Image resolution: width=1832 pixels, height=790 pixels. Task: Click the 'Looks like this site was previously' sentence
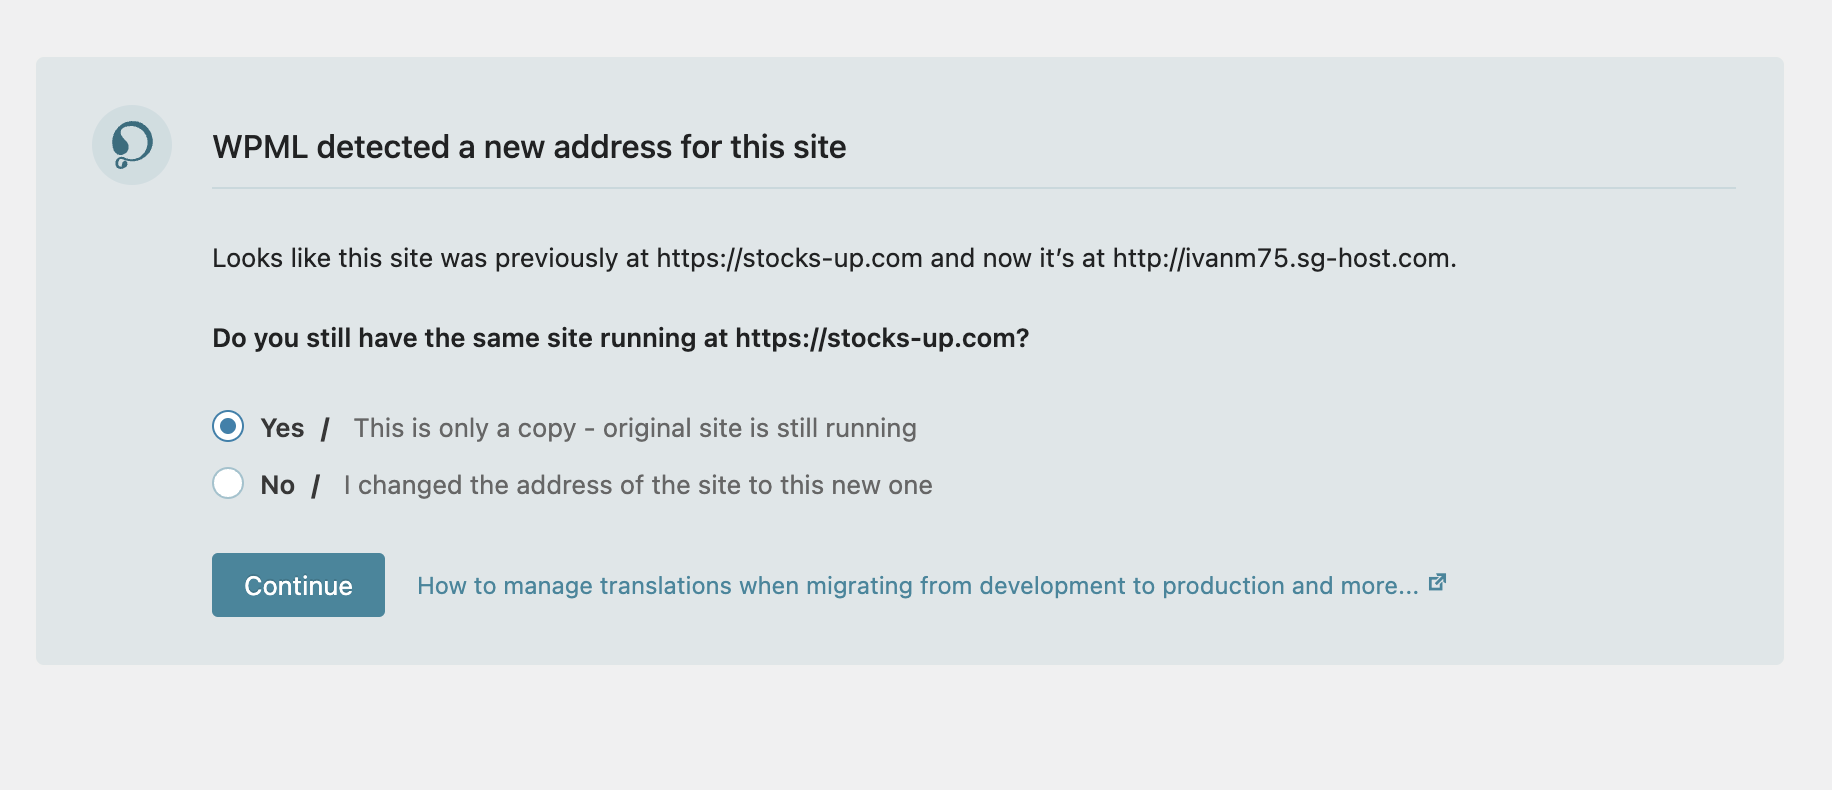(x=834, y=258)
